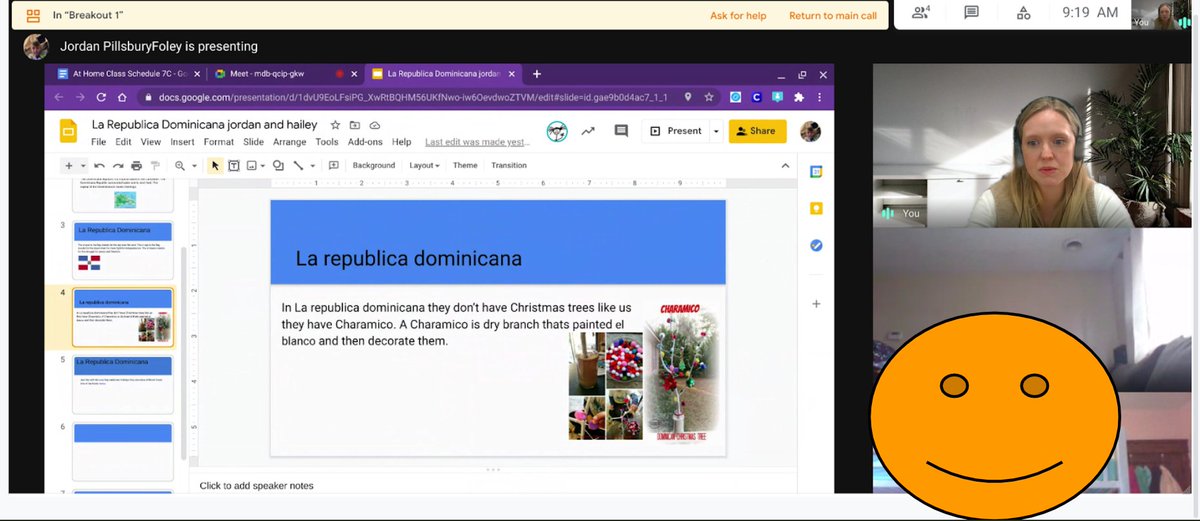Screen dimensions: 1200x521
Task: Click the address bar URL
Action: [413, 98]
